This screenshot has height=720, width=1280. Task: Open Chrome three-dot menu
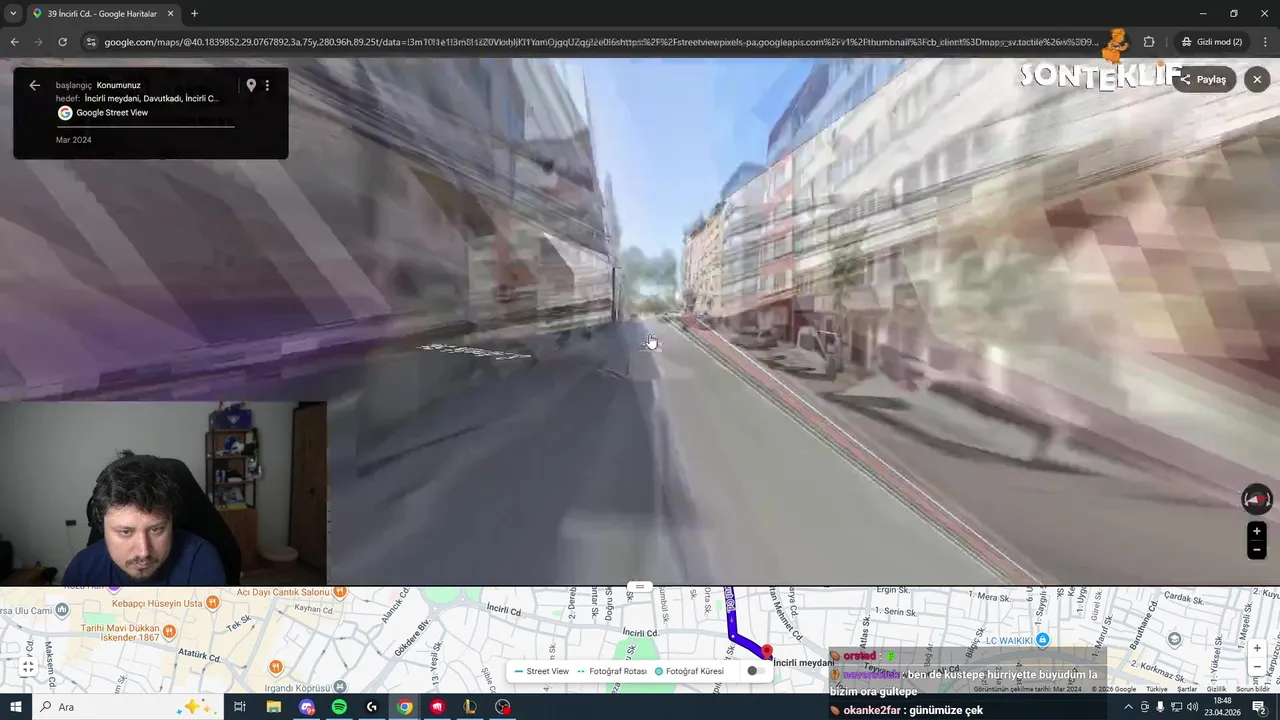[1265, 42]
